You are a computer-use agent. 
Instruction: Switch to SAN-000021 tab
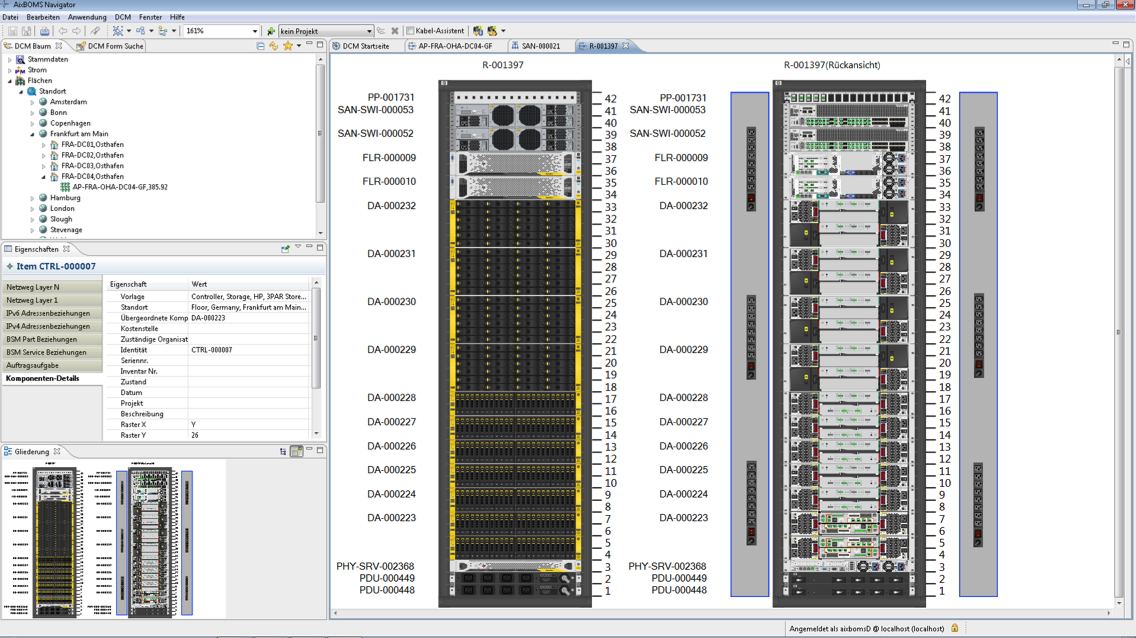pos(535,46)
